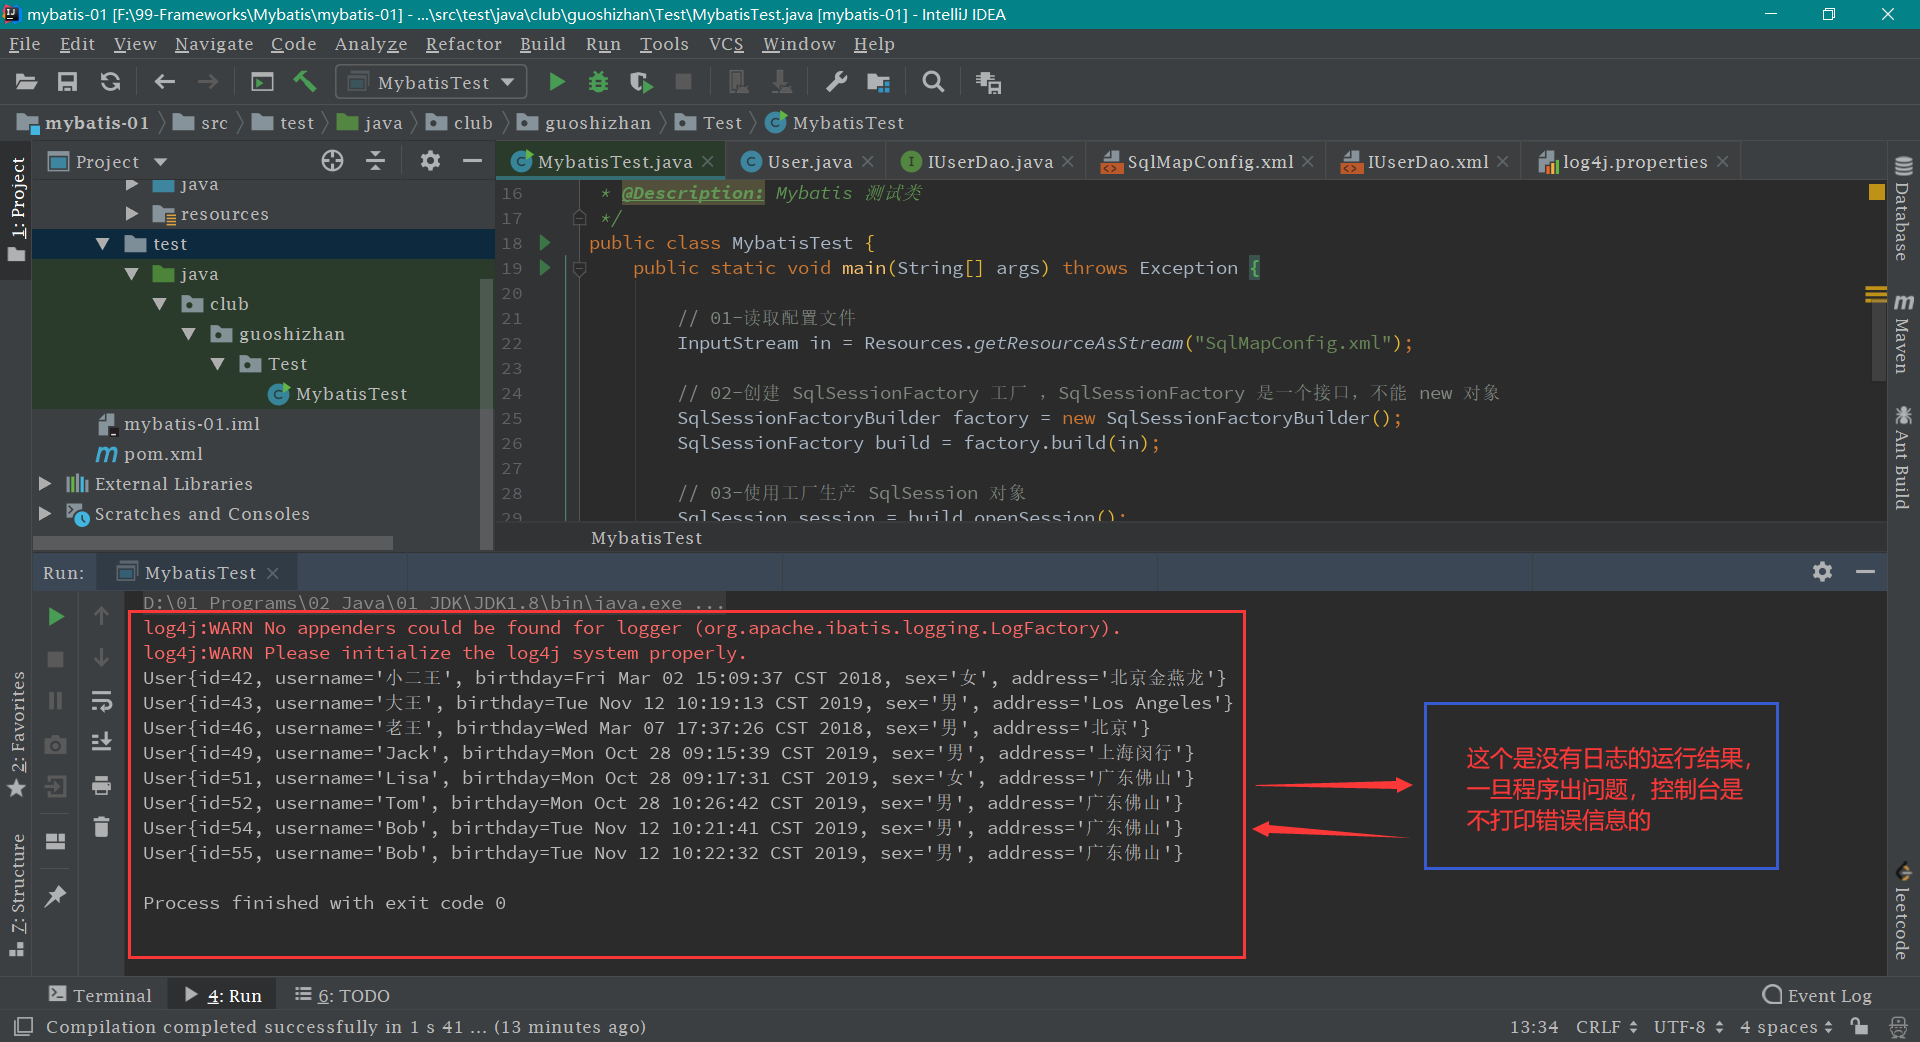Open Search Everywhere magnifier icon

[x=933, y=82]
